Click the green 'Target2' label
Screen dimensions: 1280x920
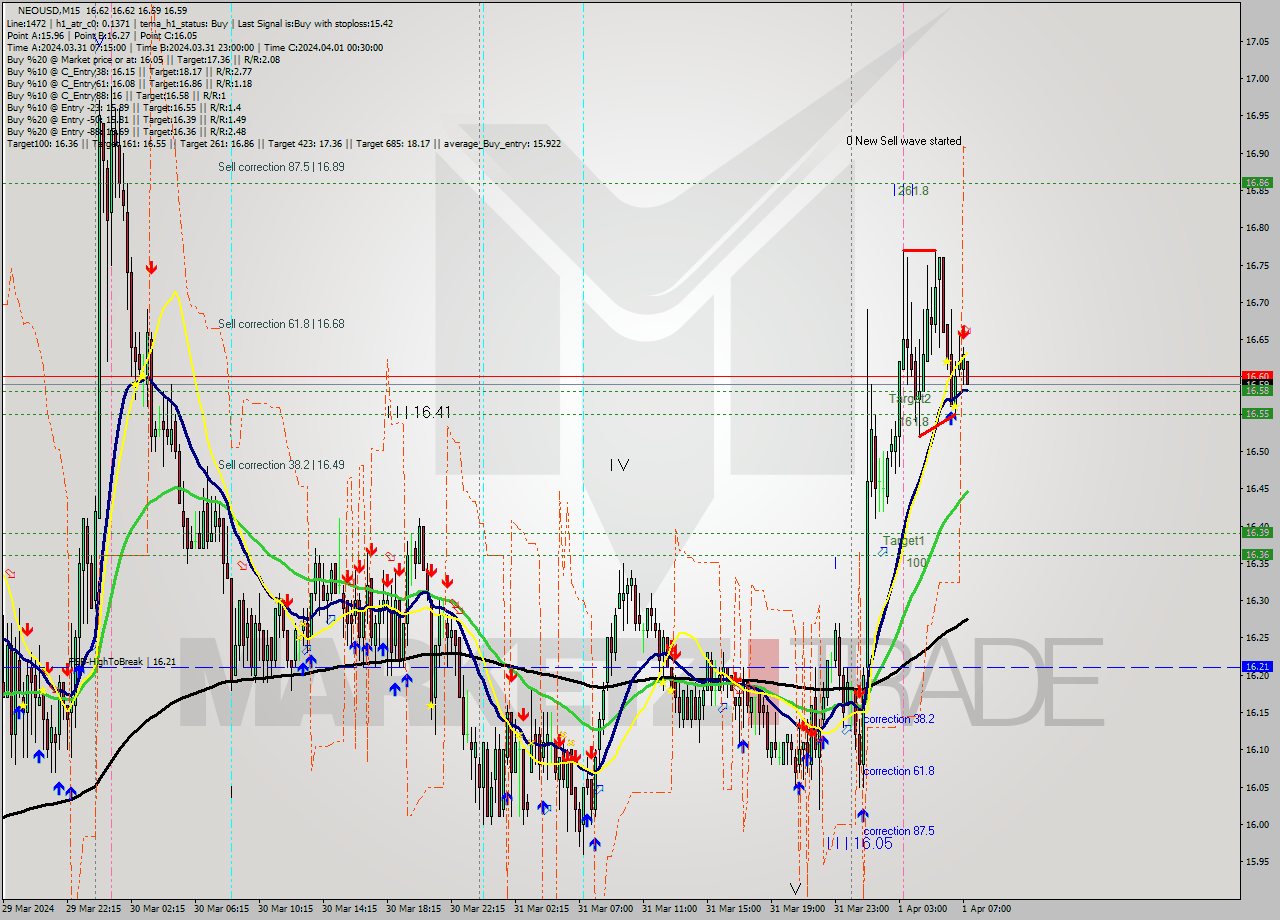pyautogui.click(x=910, y=398)
